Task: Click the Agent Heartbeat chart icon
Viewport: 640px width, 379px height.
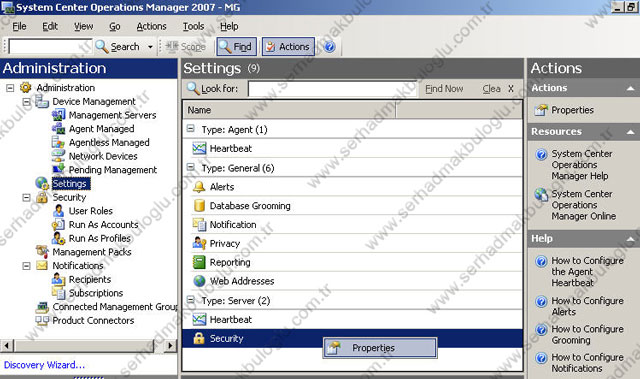Action: [199, 148]
